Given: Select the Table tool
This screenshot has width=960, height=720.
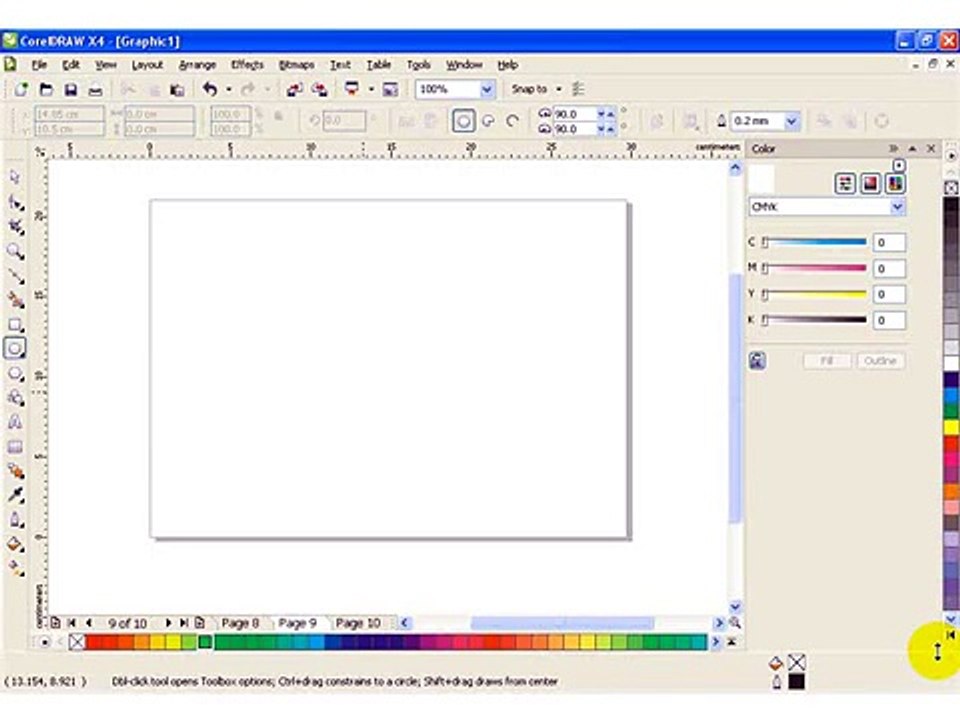Looking at the screenshot, I should 15,446.
